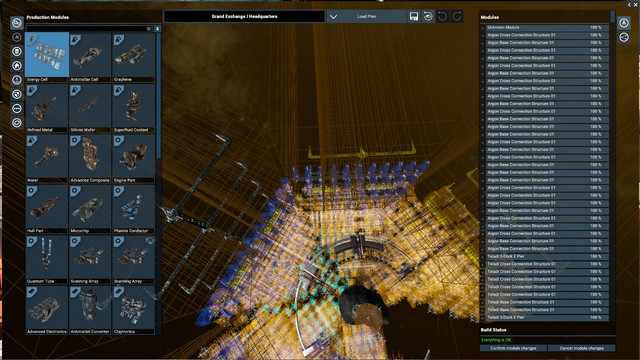Screen dimensions: 640x360
Task: Undo the last module change
Action: pyautogui.click(x=442, y=16)
